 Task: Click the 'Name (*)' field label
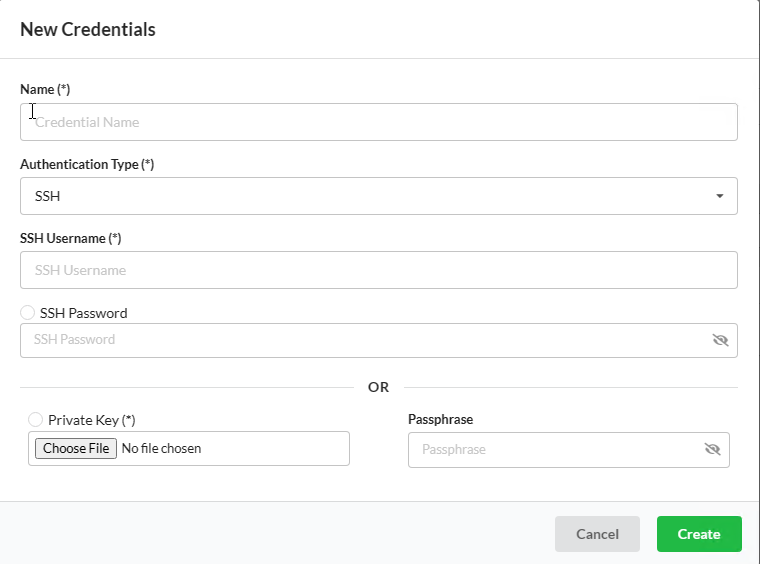45,89
